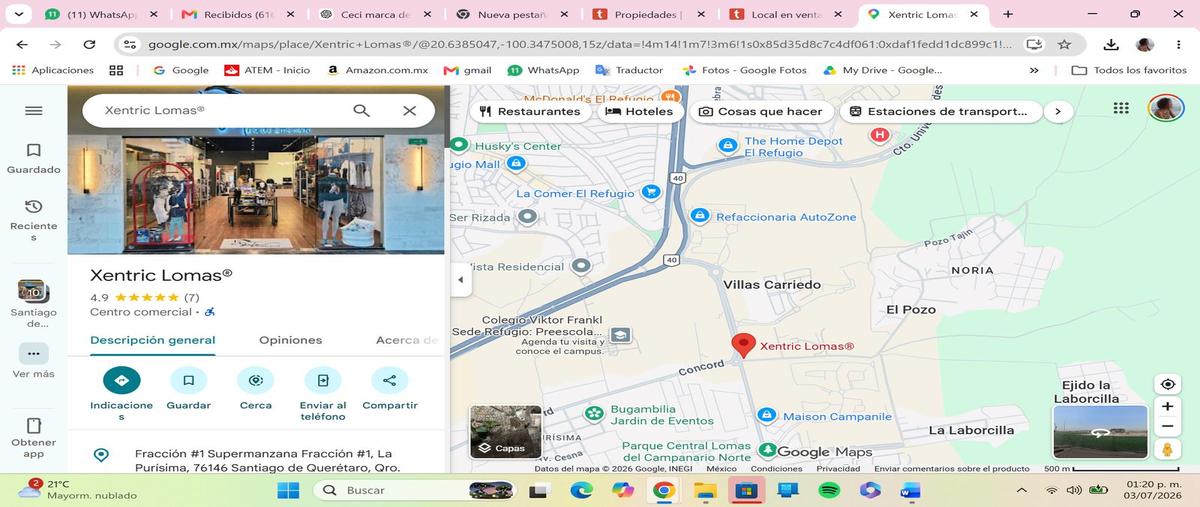
Task: Open the Santiago de... recent thumbnail
Action: point(33,304)
